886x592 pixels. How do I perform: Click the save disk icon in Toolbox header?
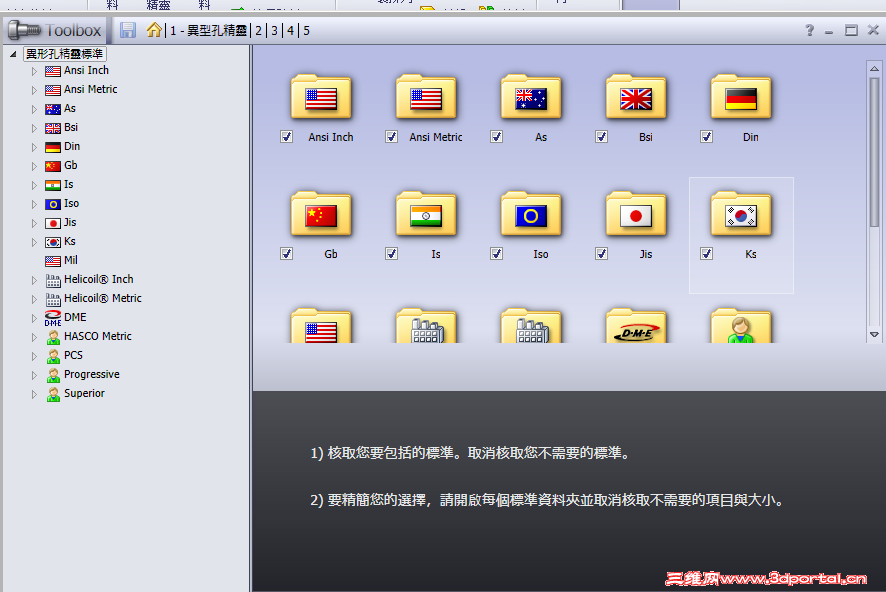tap(128, 30)
